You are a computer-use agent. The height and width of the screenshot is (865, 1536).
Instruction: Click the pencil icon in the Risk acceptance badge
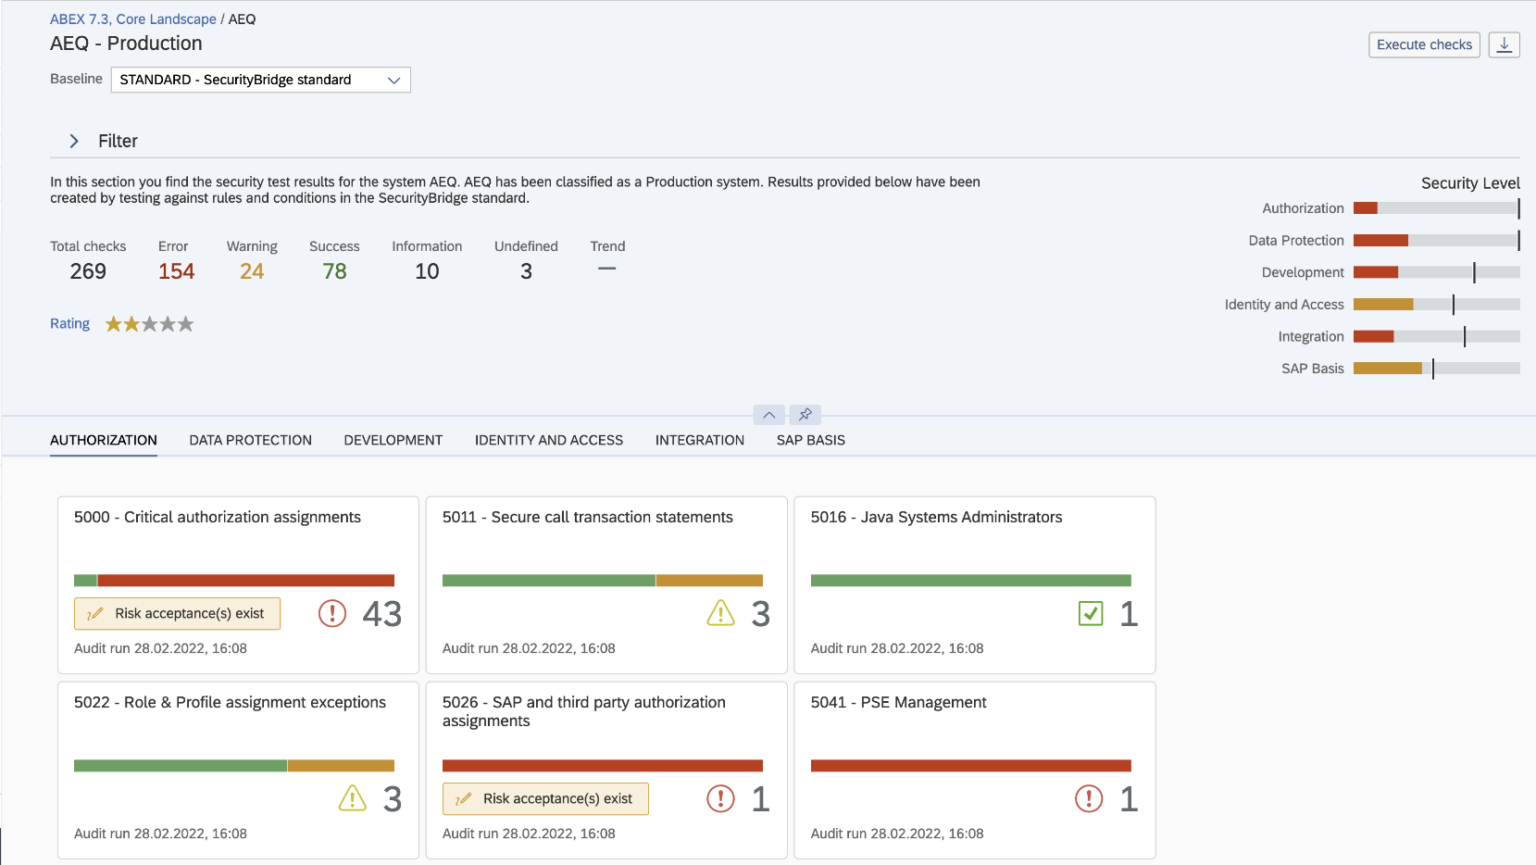click(95, 613)
